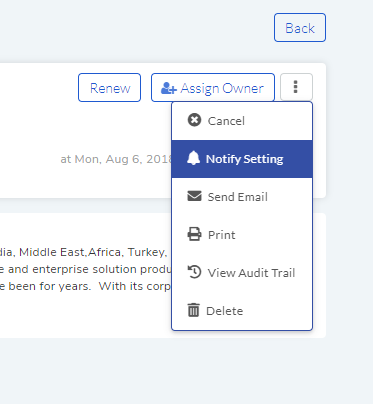The image size is (373, 404).
Task: Click the 'Middle East, Africa, Turkey' description line
Action: [x=93, y=252]
